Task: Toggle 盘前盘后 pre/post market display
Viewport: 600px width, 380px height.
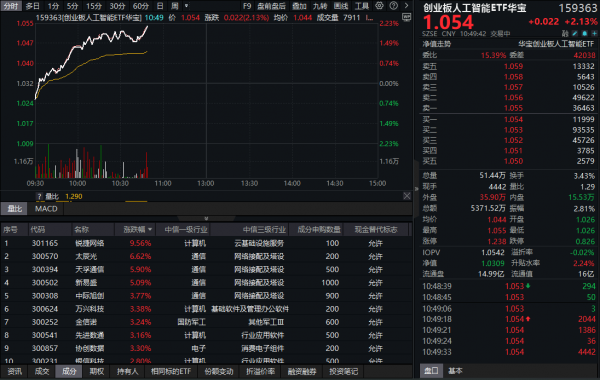Action: point(271,6)
